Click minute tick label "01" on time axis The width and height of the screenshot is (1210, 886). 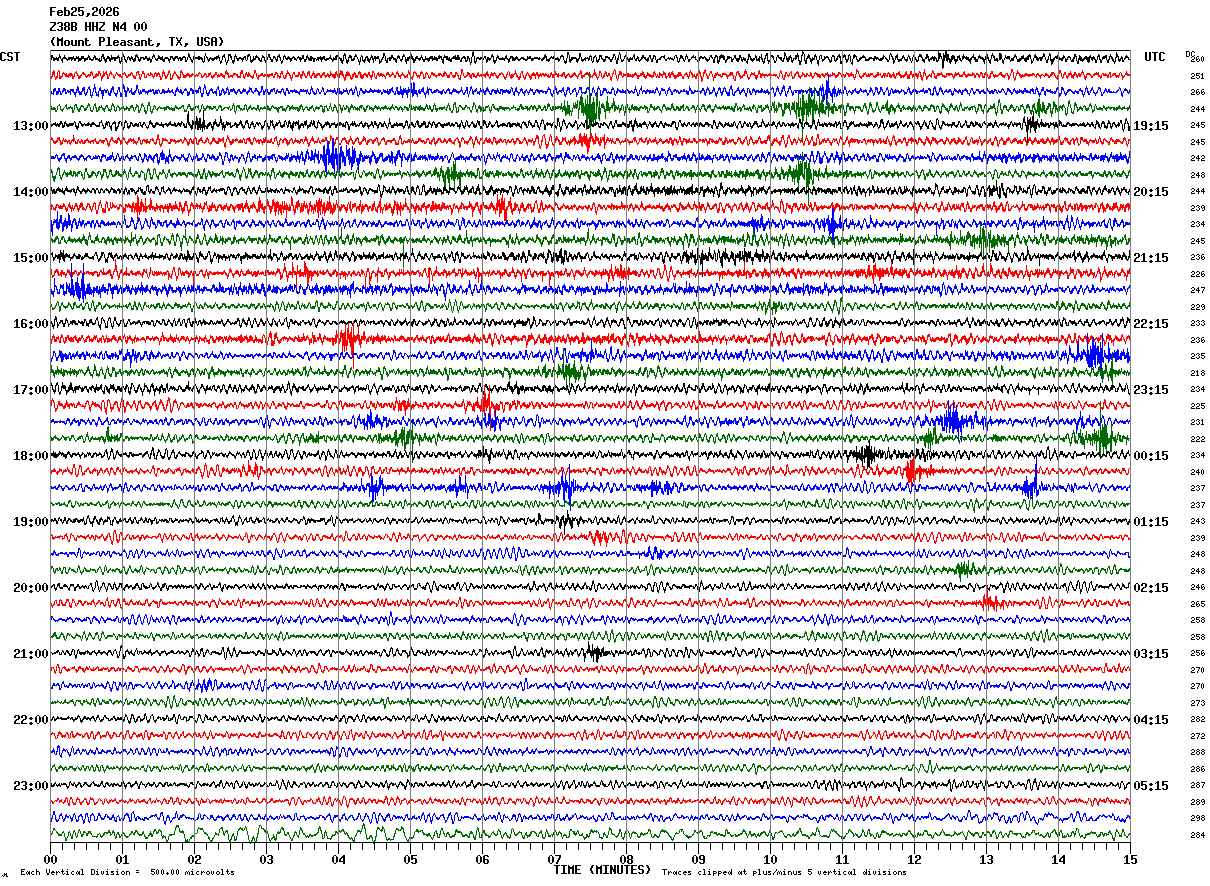pos(122,859)
